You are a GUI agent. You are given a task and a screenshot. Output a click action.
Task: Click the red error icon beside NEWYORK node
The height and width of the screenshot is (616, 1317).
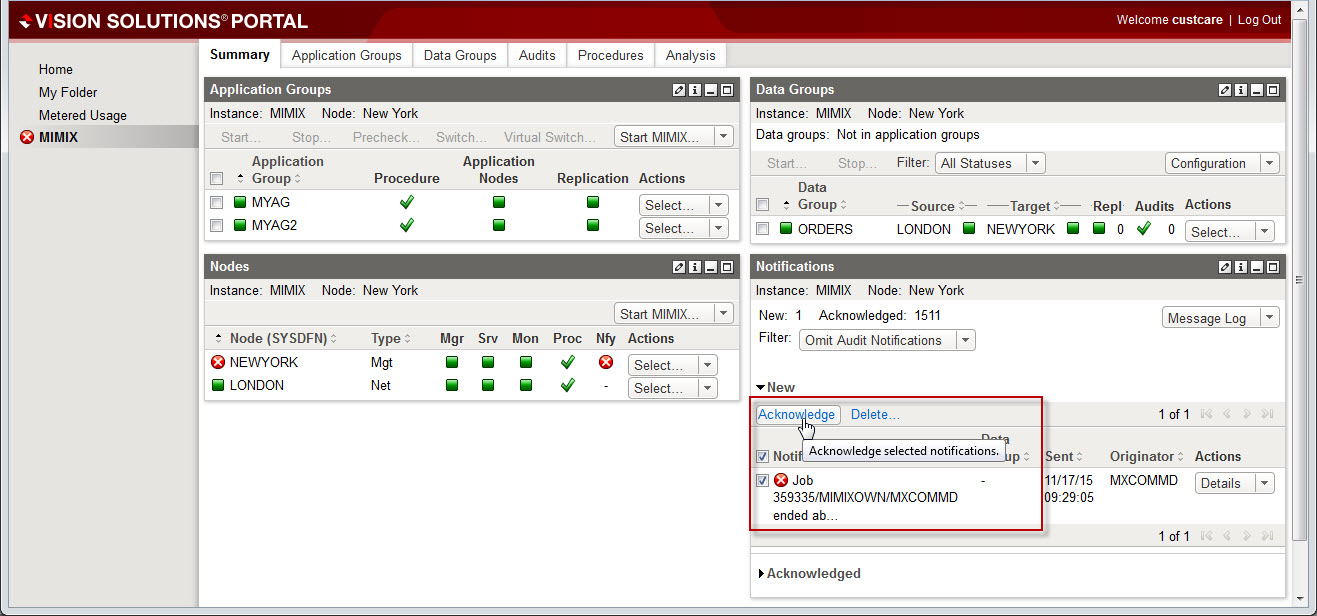(218, 362)
